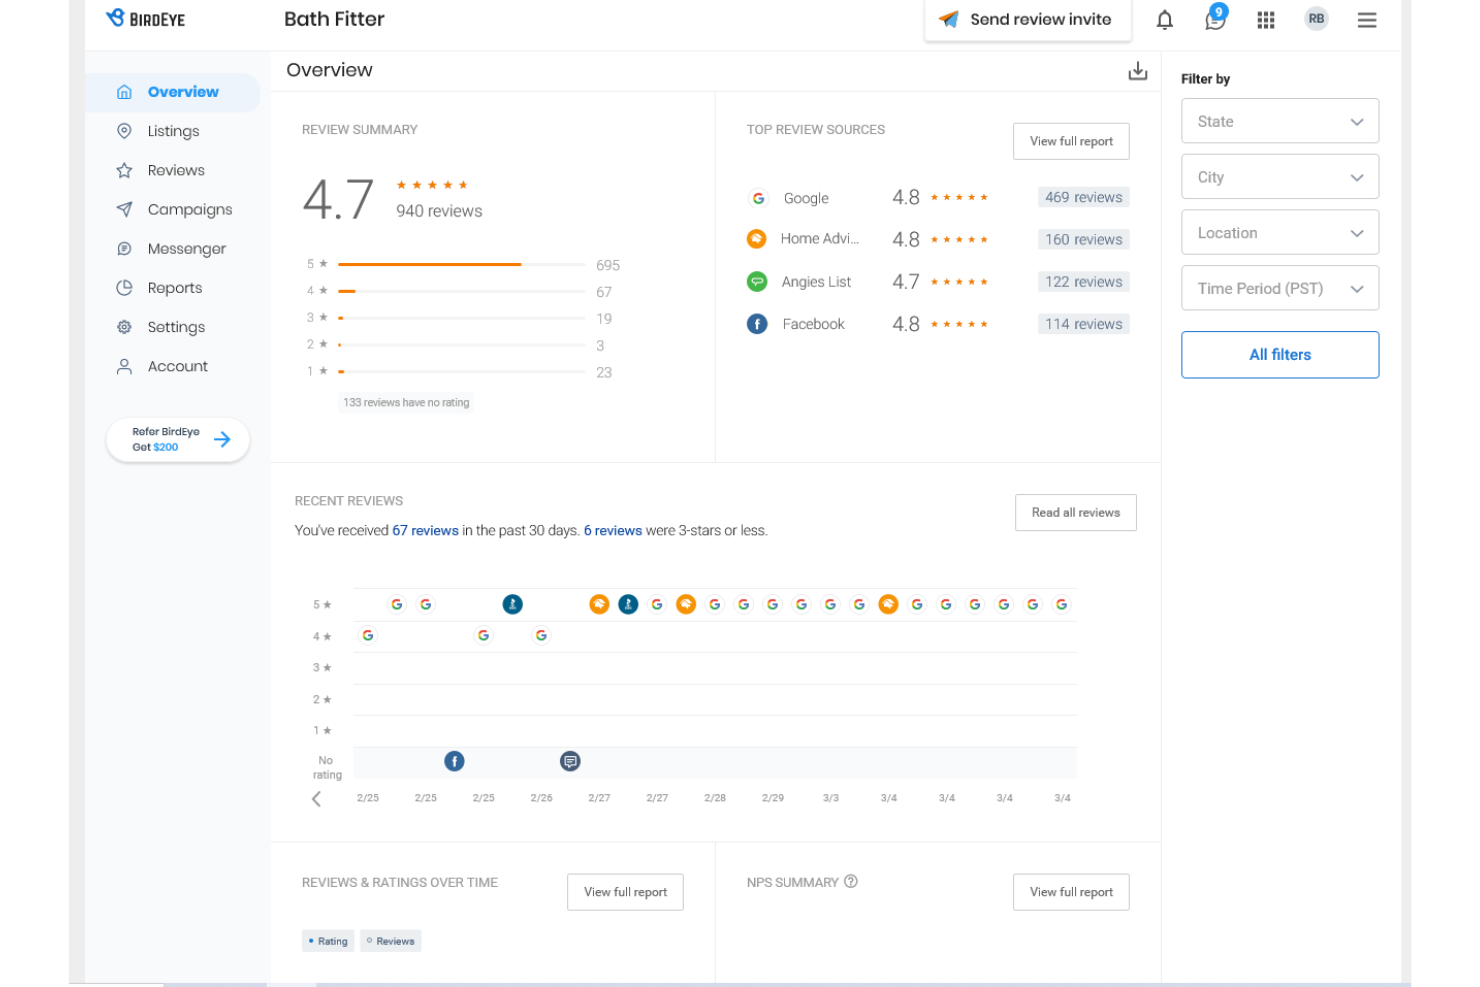The width and height of the screenshot is (1480, 987).
Task: Download the Overview report
Action: pos(1138,71)
